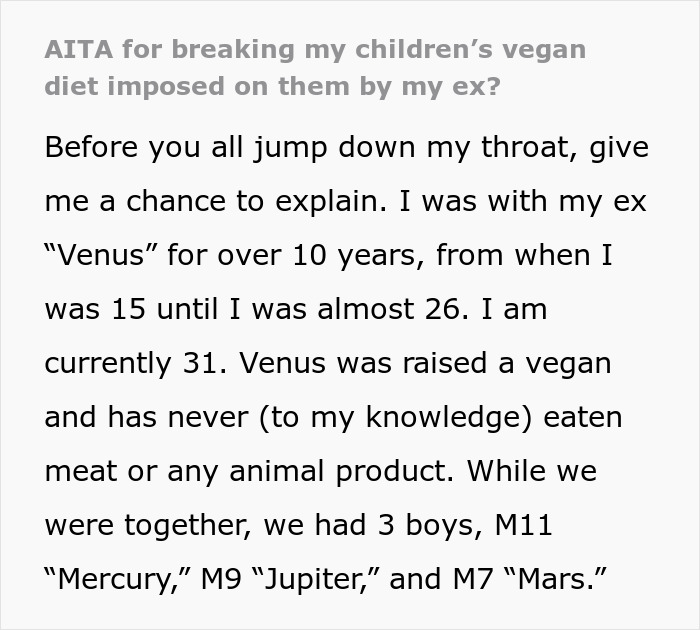Image resolution: width=700 pixels, height=630 pixels.
Task: Open the AITA post title about vegan diet
Action: (315, 67)
